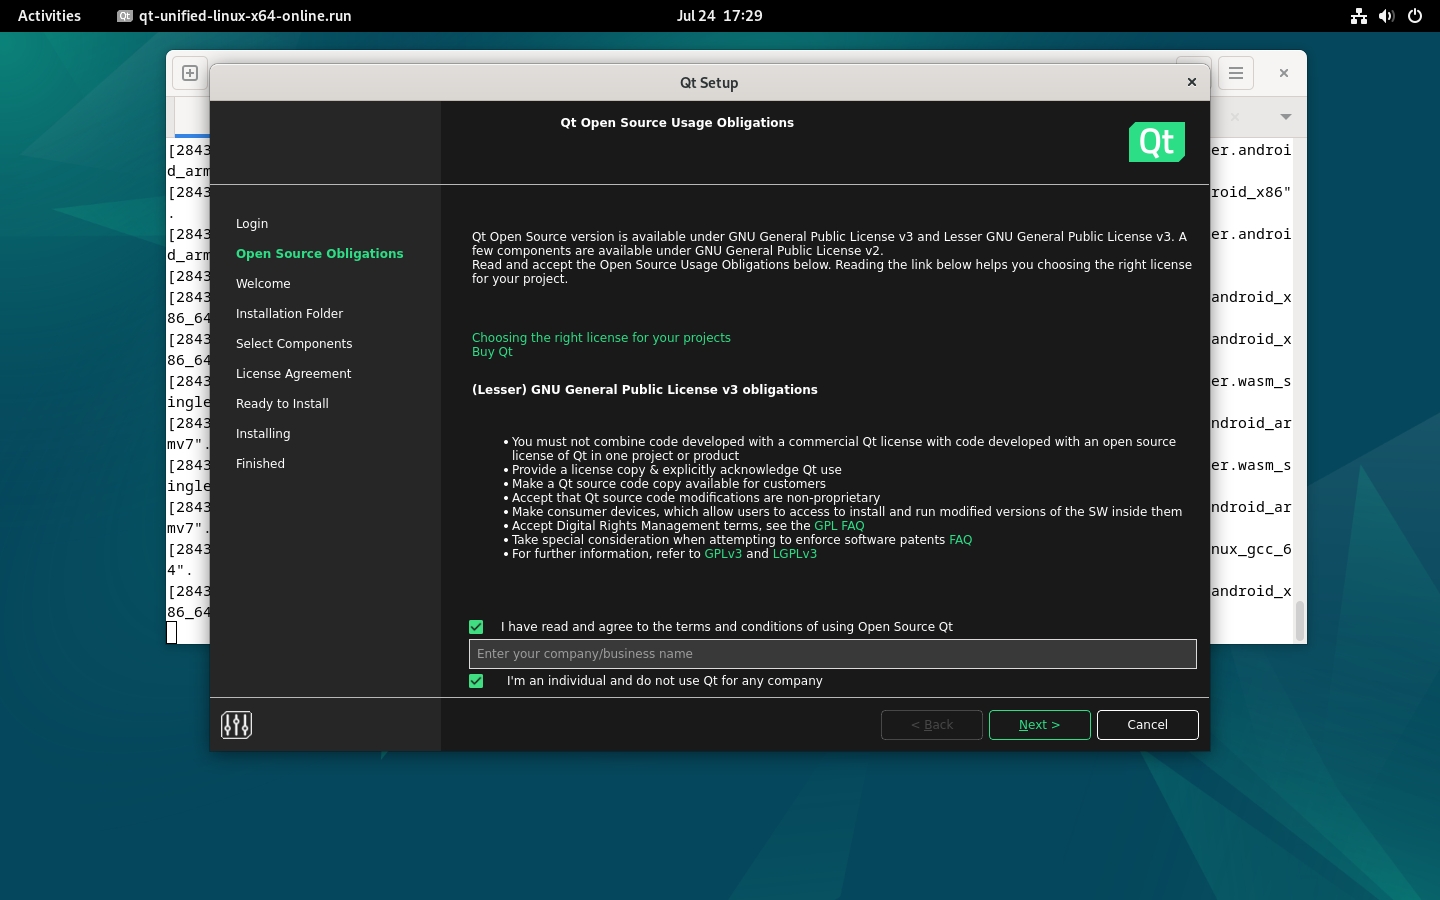Select the Installing step
The height and width of the screenshot is (900, 1440).
click(263, 434)
